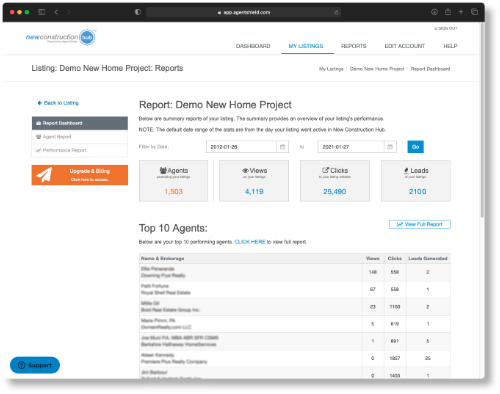Open the downloads icon in Safari toolbar

pos(434,12)
